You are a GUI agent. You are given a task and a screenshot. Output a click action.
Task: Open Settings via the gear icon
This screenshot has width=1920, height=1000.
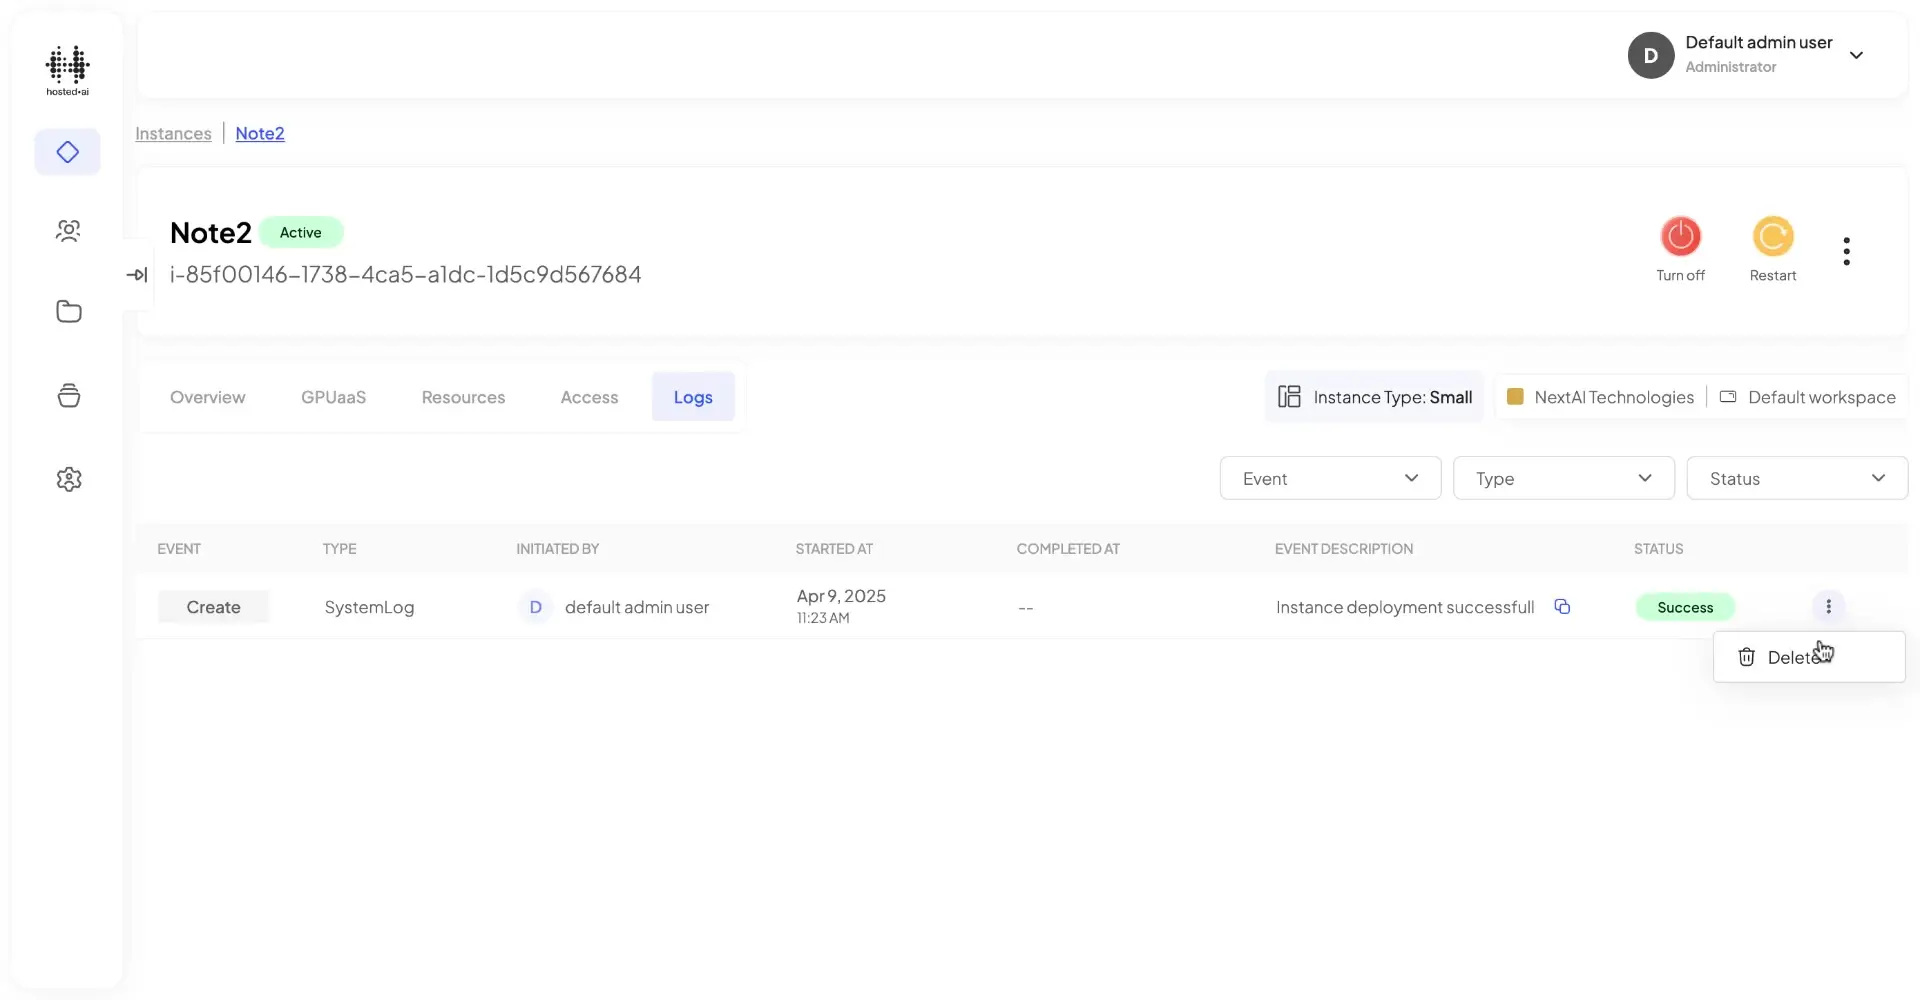pos(67,479)
